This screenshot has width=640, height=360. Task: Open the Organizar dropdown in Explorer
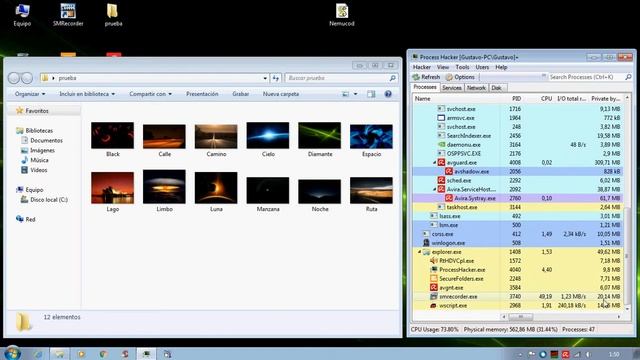point(30,94)
